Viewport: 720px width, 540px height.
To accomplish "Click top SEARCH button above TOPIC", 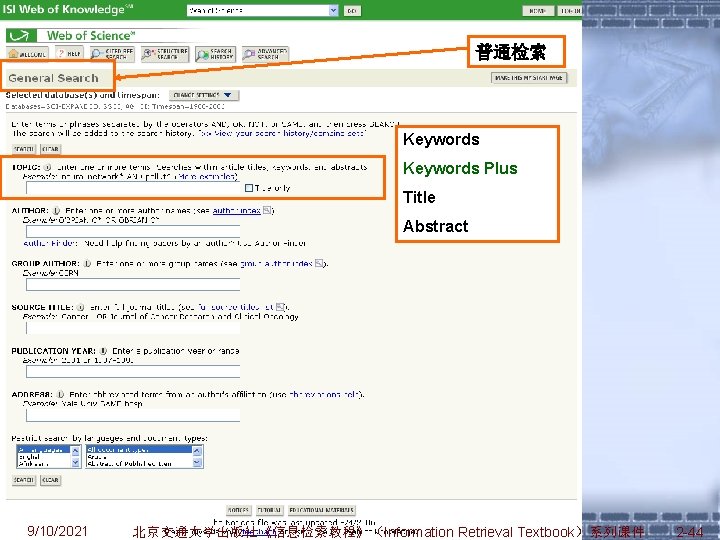I will coord(24,149).
